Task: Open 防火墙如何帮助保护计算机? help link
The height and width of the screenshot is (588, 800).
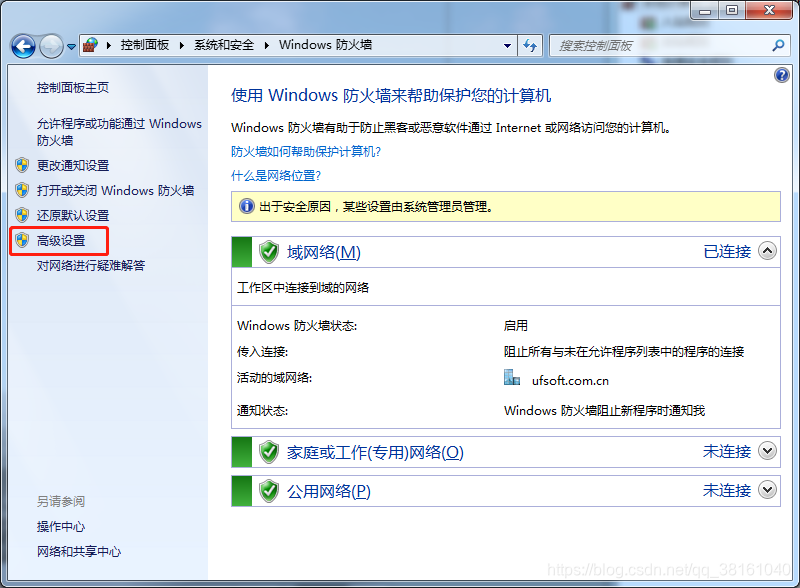Action: (306, 152)
